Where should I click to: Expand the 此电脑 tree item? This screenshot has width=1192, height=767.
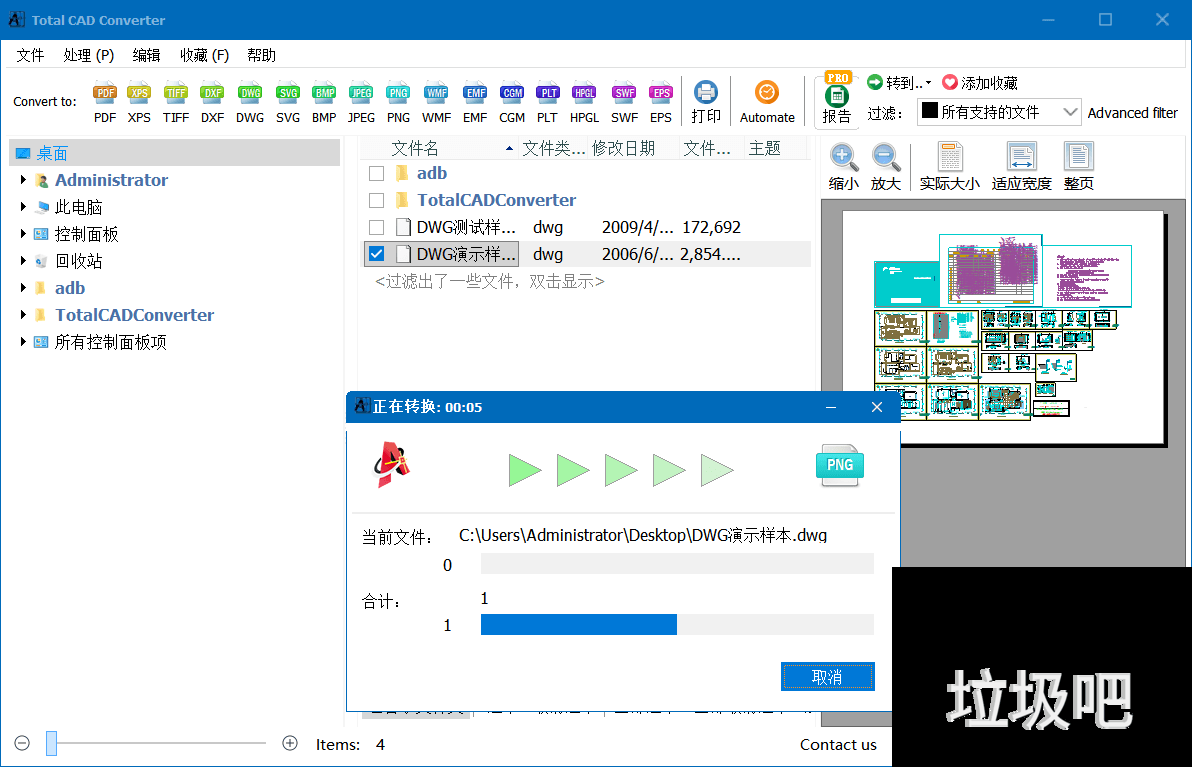click(22, 207)
